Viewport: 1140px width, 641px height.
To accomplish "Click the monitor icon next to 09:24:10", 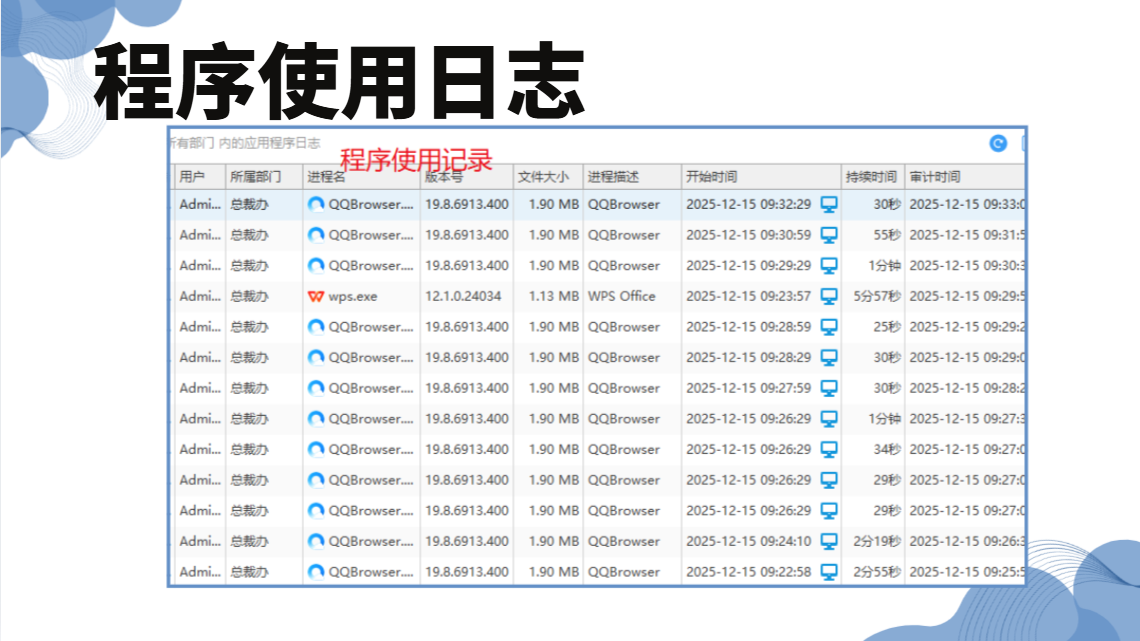I will click(829, 541).
